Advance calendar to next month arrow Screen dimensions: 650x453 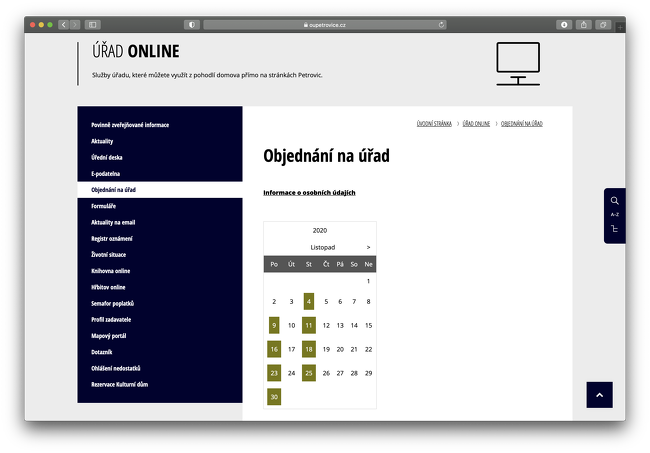tap(368, 247)
